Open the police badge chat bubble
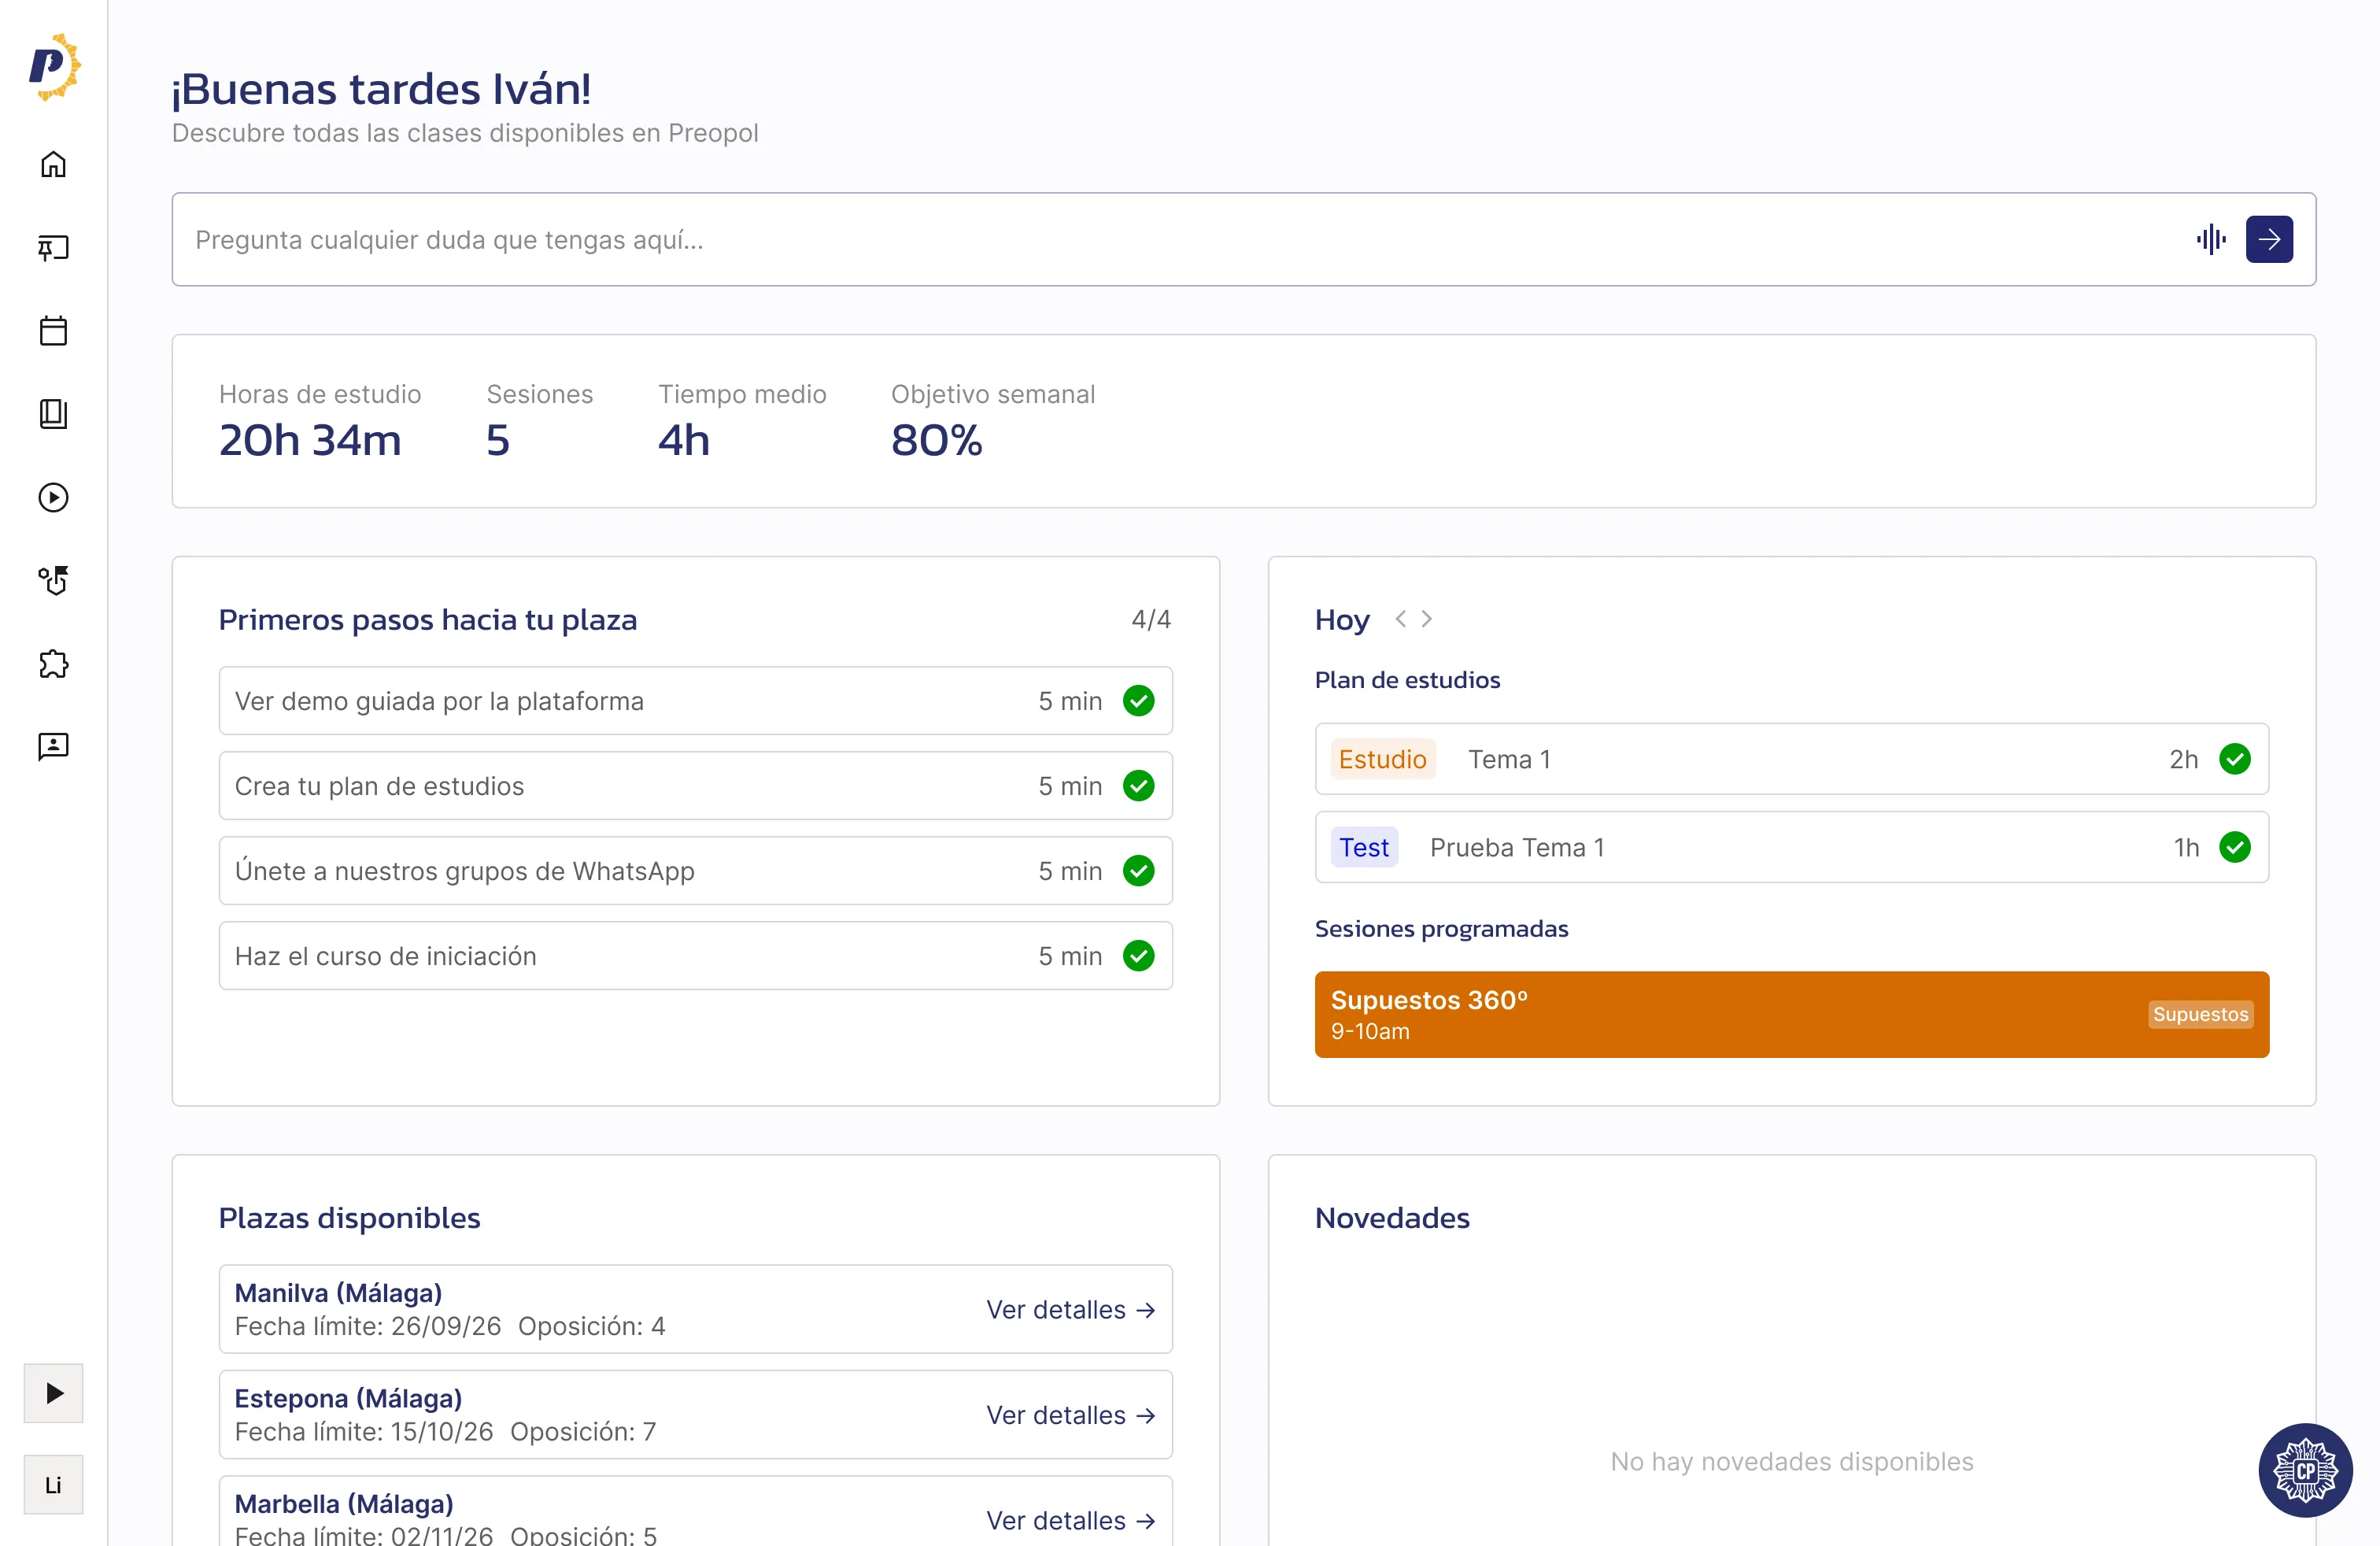 click(2305, 1470)
